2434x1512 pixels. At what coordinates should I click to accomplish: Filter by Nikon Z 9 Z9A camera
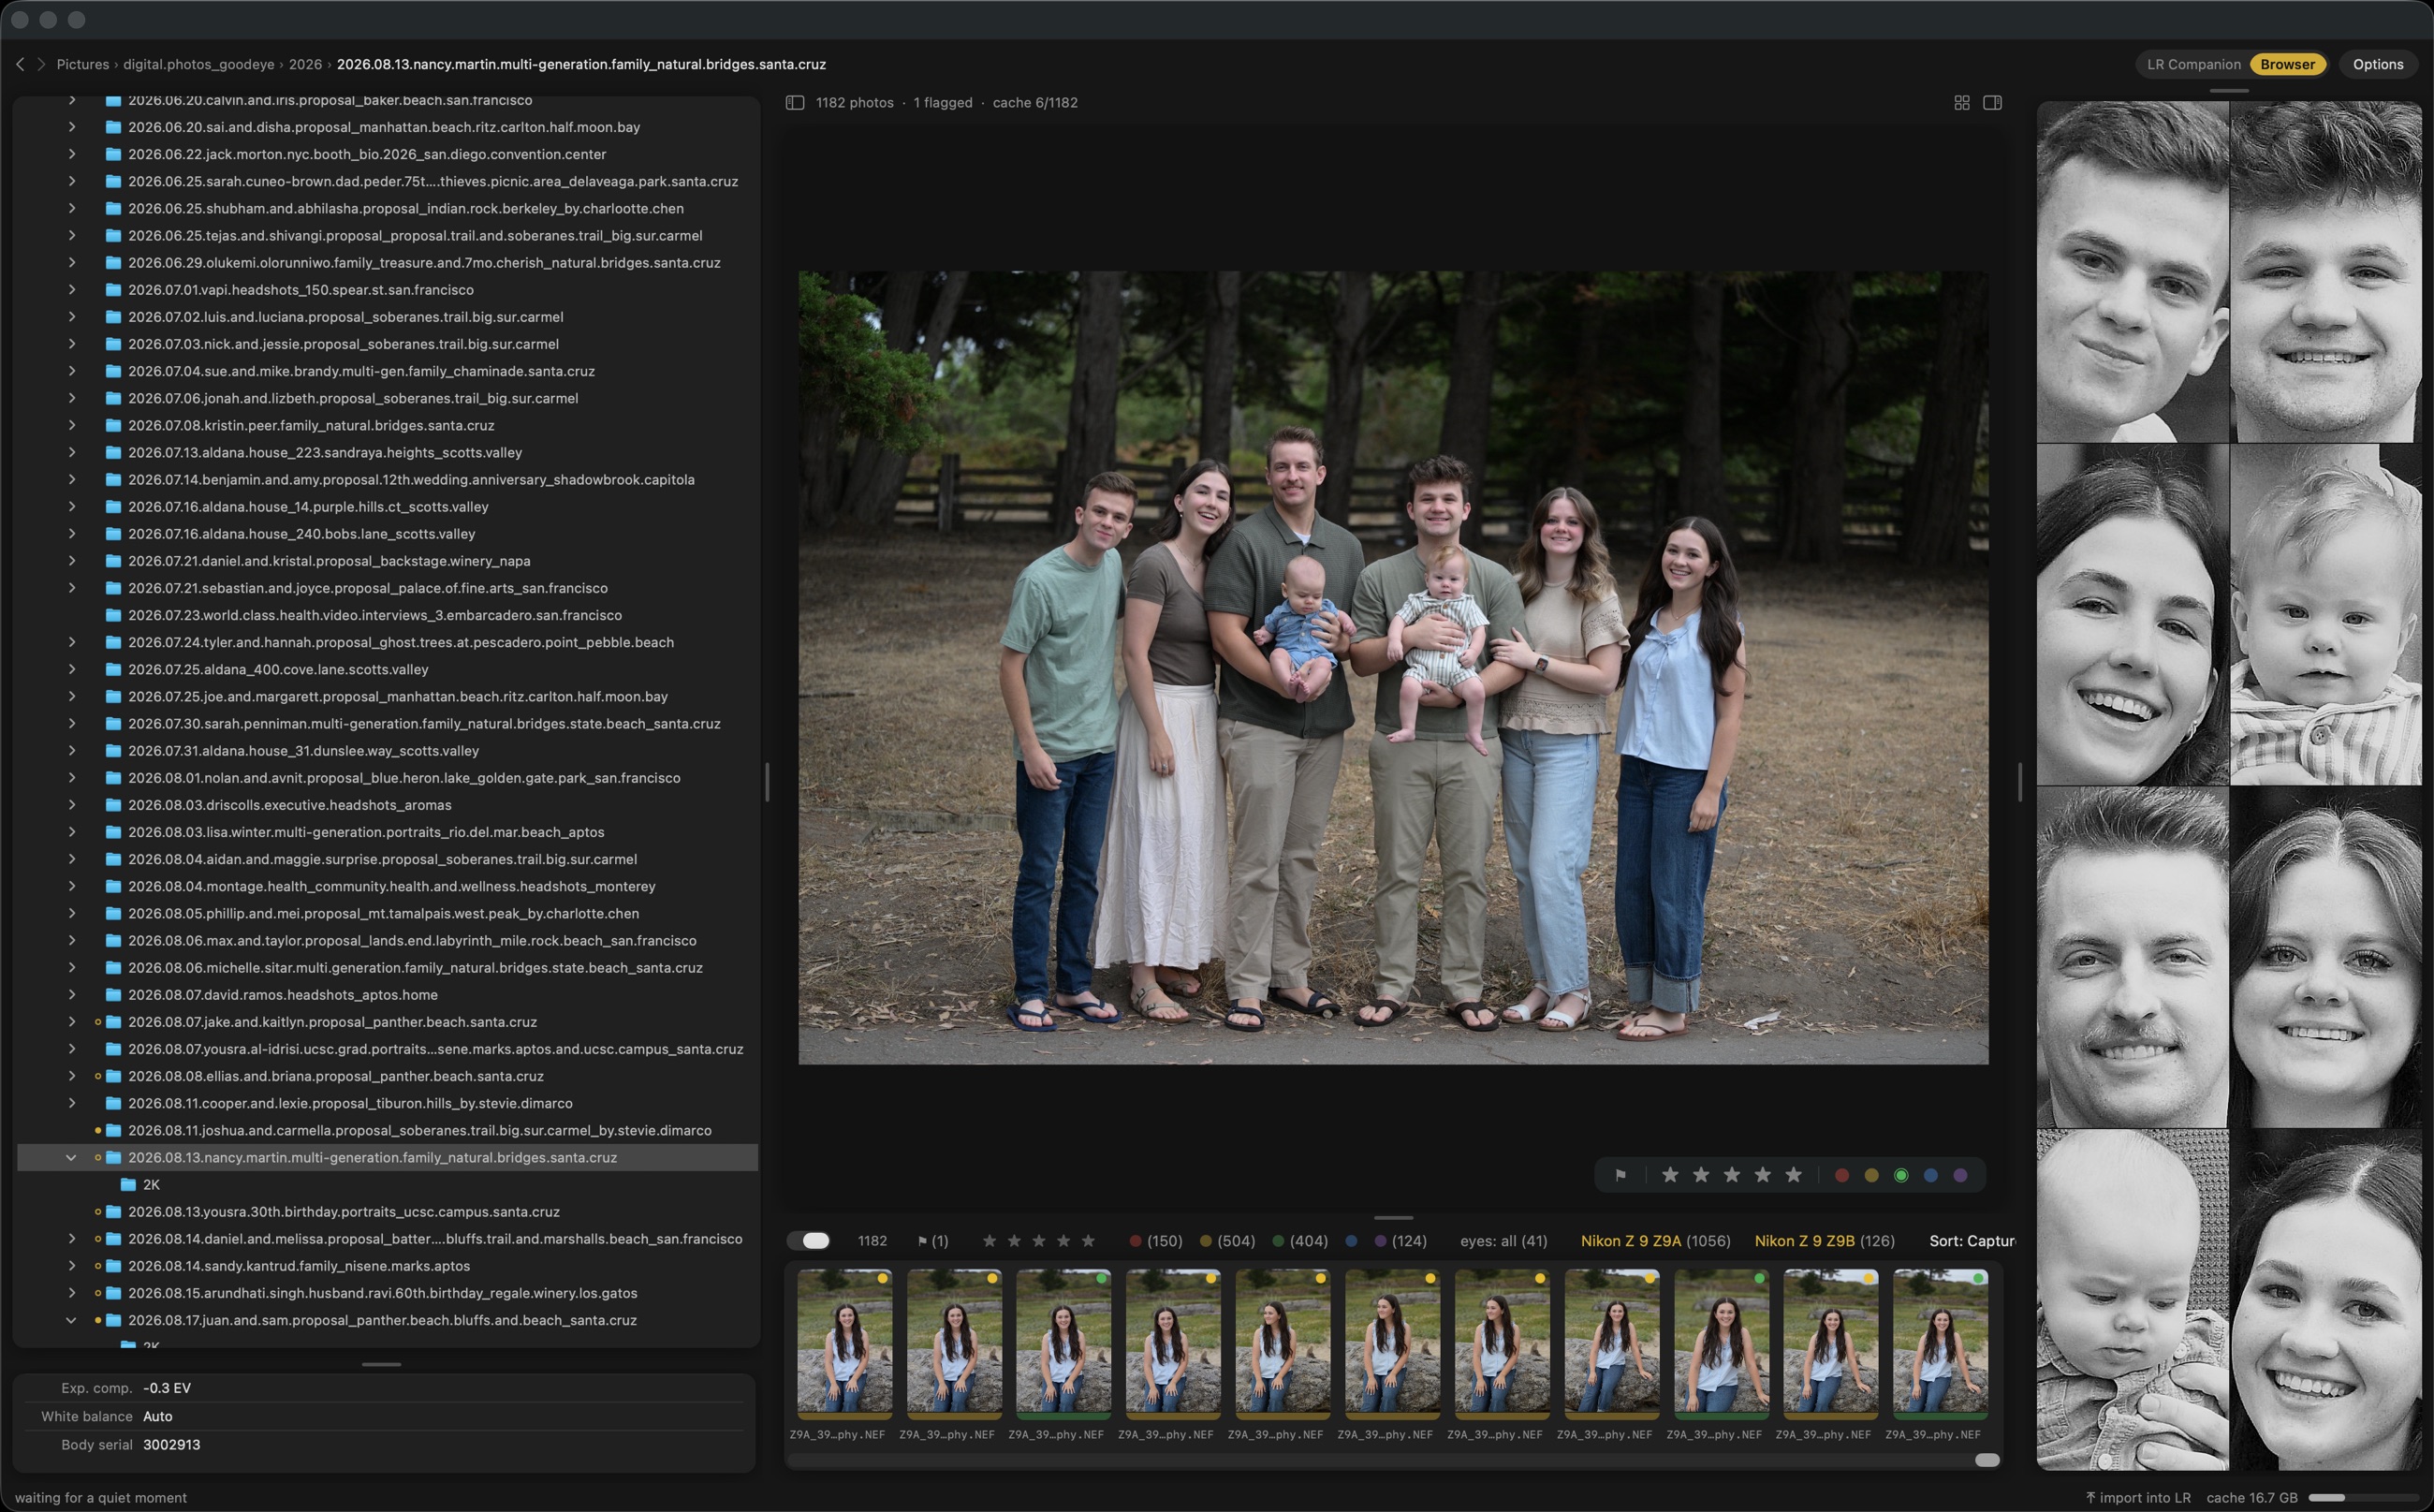1655,1241
